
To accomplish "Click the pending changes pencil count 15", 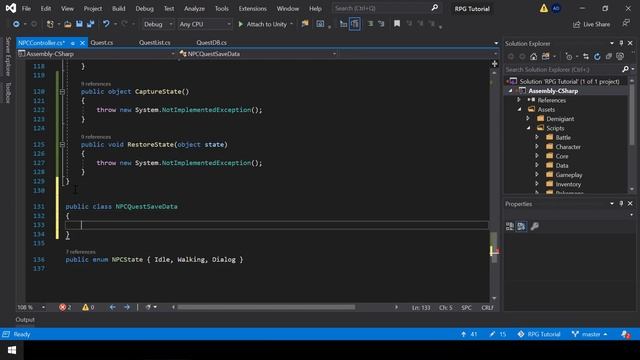I will (498, 334).
